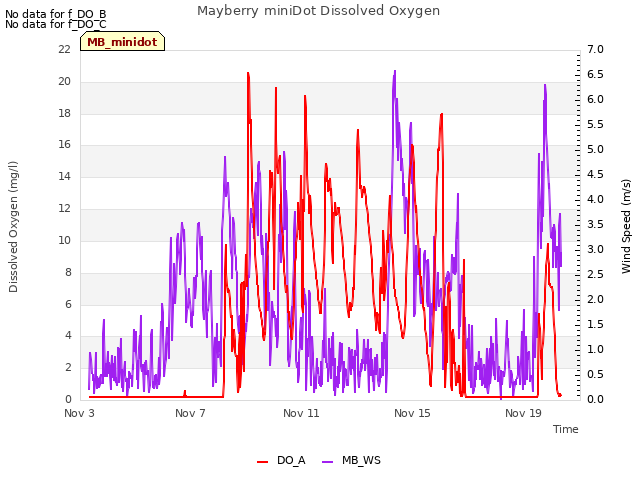The image size is (640, 480).
Task: Click the 2.0 wind speed axis value
Action: (x=595, y=299)
